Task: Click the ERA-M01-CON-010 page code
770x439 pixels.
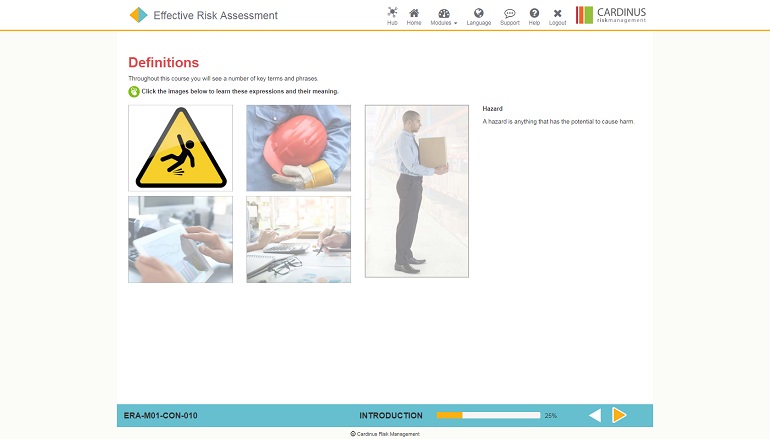Action: [161, 415]
